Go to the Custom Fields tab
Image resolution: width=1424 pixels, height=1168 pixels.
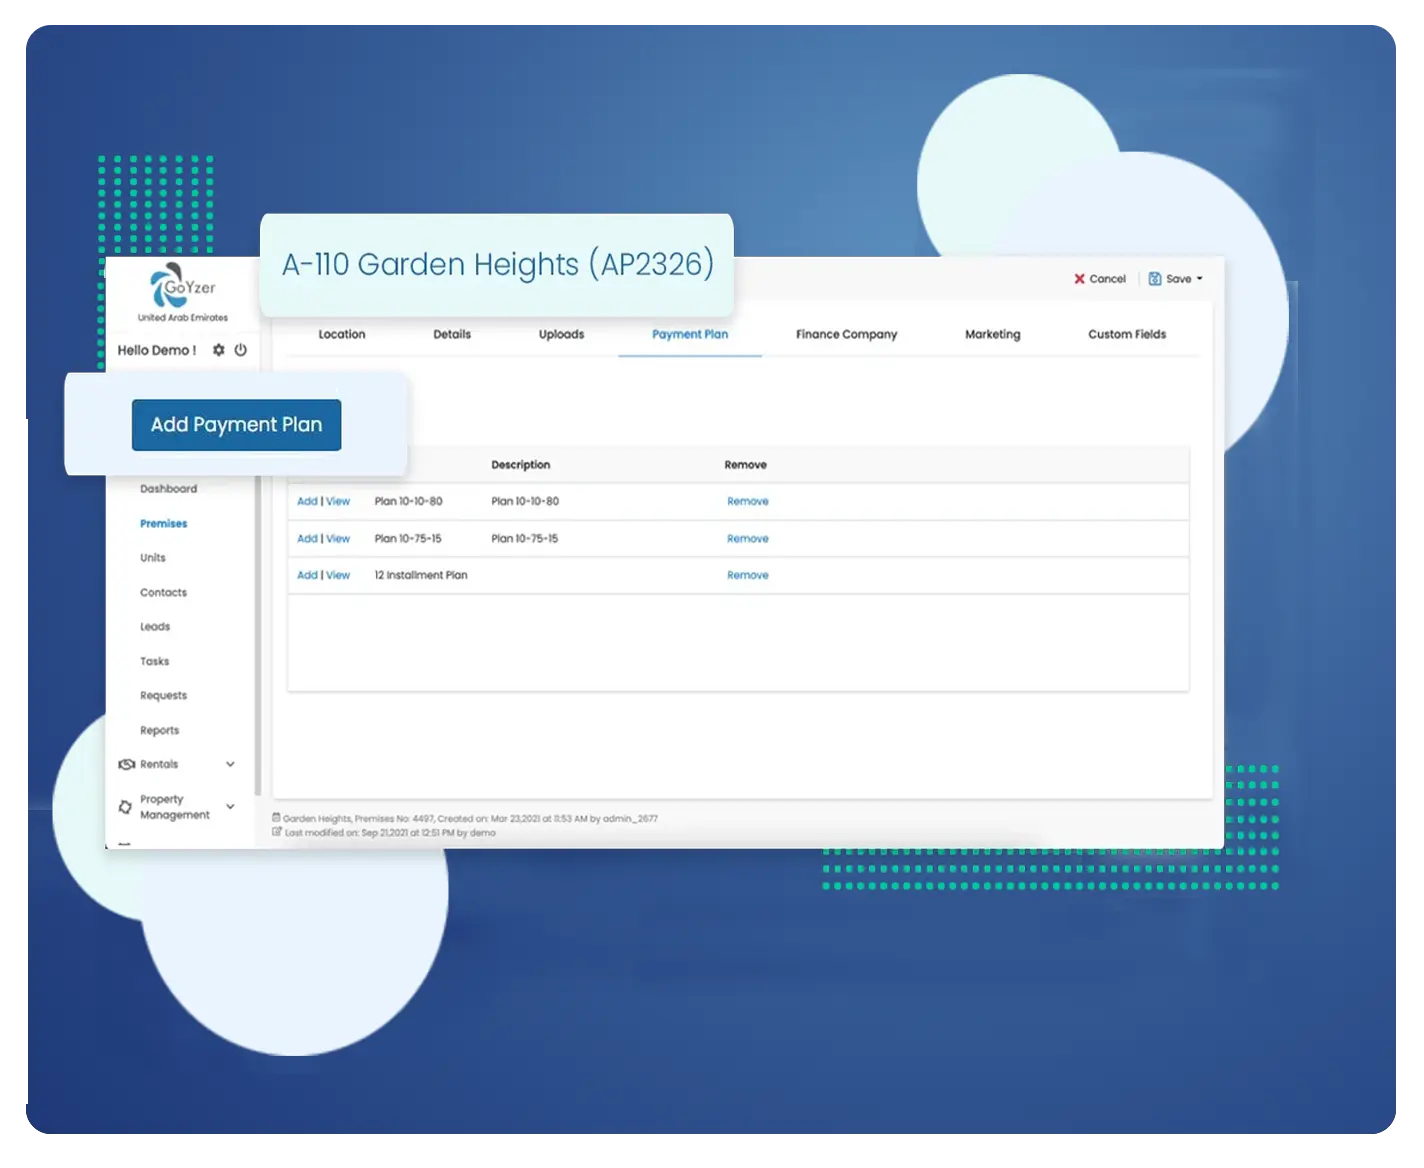click(1127, 334)
